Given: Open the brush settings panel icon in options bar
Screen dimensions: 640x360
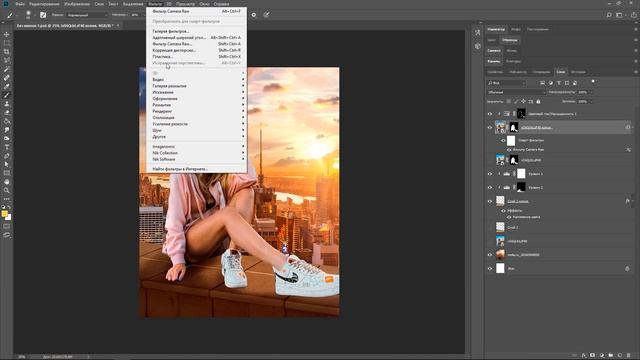Looking at the screenshot, I should pos(43,15).
